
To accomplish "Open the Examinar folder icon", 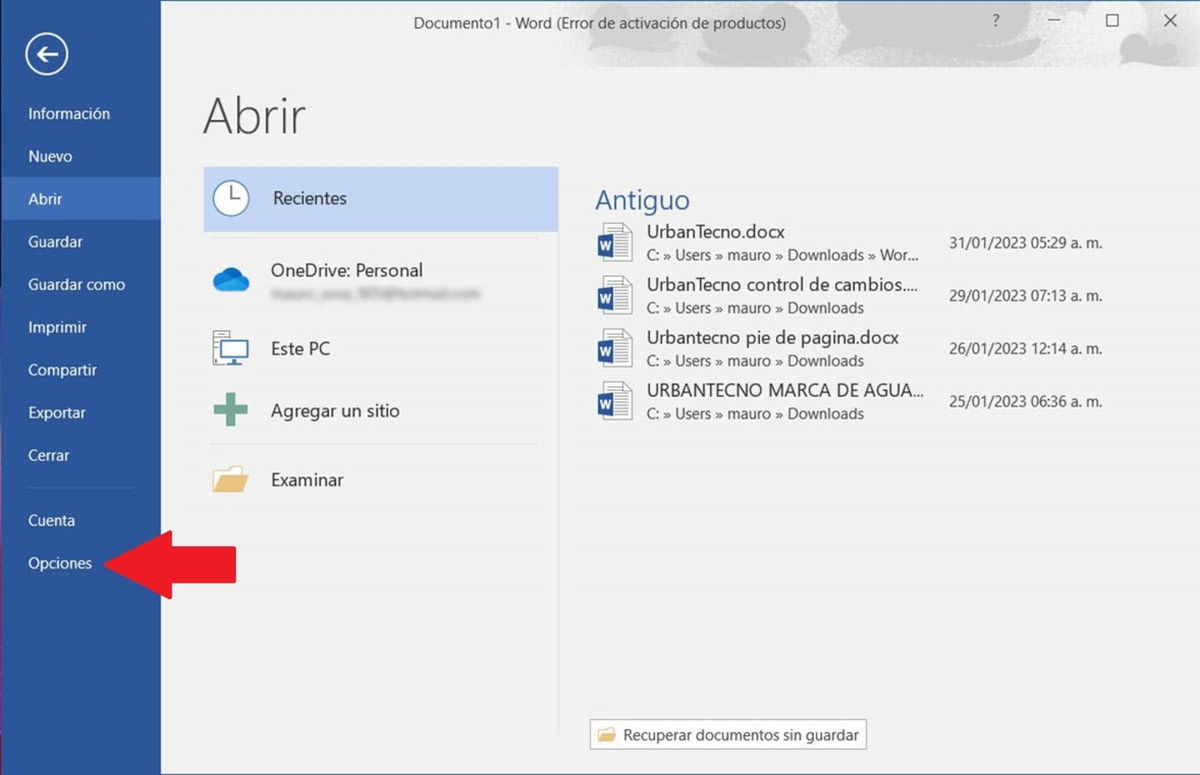I will pyautogui.click(x=231, y=478).
